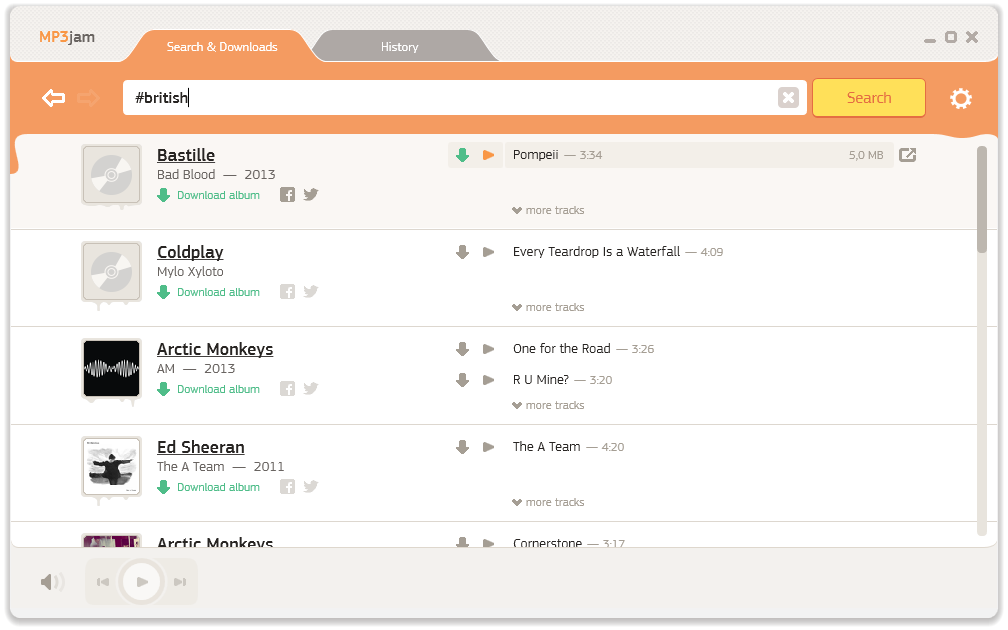Share Coldplay album on Facebook
Screen dimensions: 1008x630
coord(287,292)
